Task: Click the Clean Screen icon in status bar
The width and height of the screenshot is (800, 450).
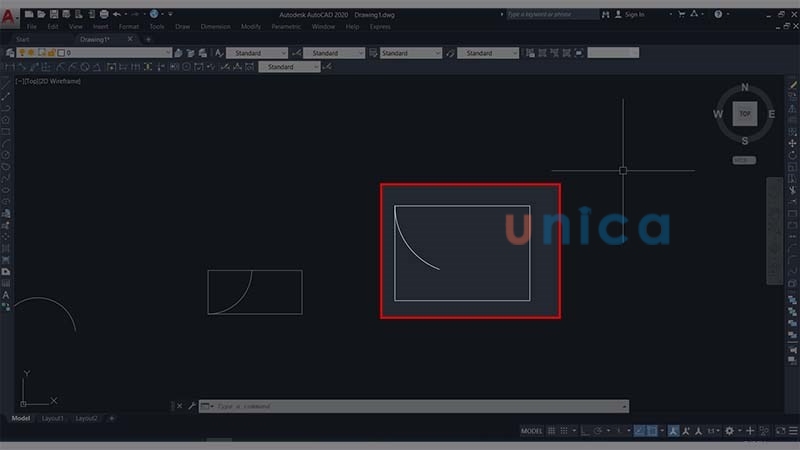Action: click(781, 431)
